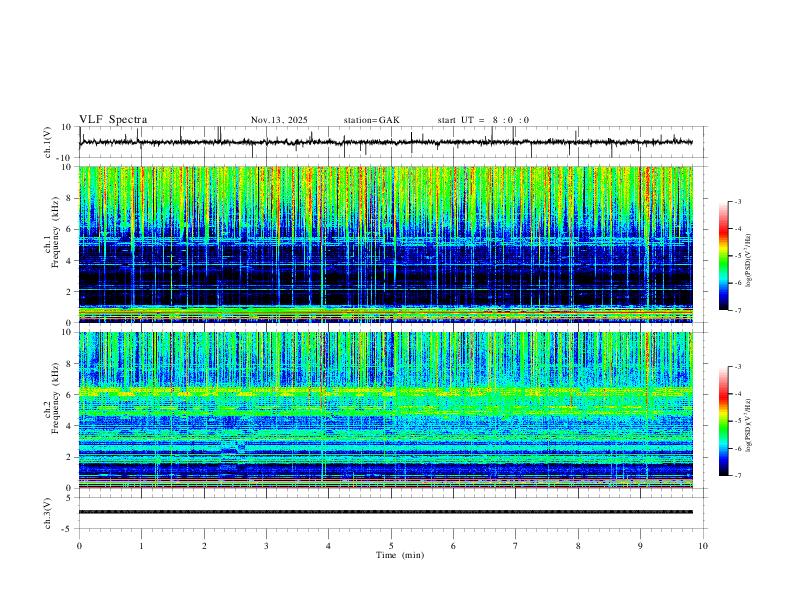
Task: Click the time axis tick label "2"
Action: point(204,546)
